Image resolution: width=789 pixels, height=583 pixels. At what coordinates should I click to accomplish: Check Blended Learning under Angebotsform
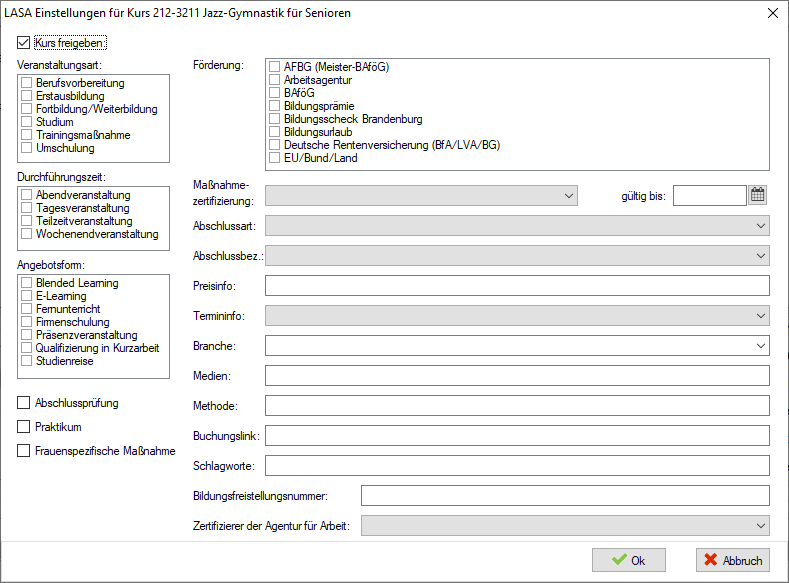(27, 283)
